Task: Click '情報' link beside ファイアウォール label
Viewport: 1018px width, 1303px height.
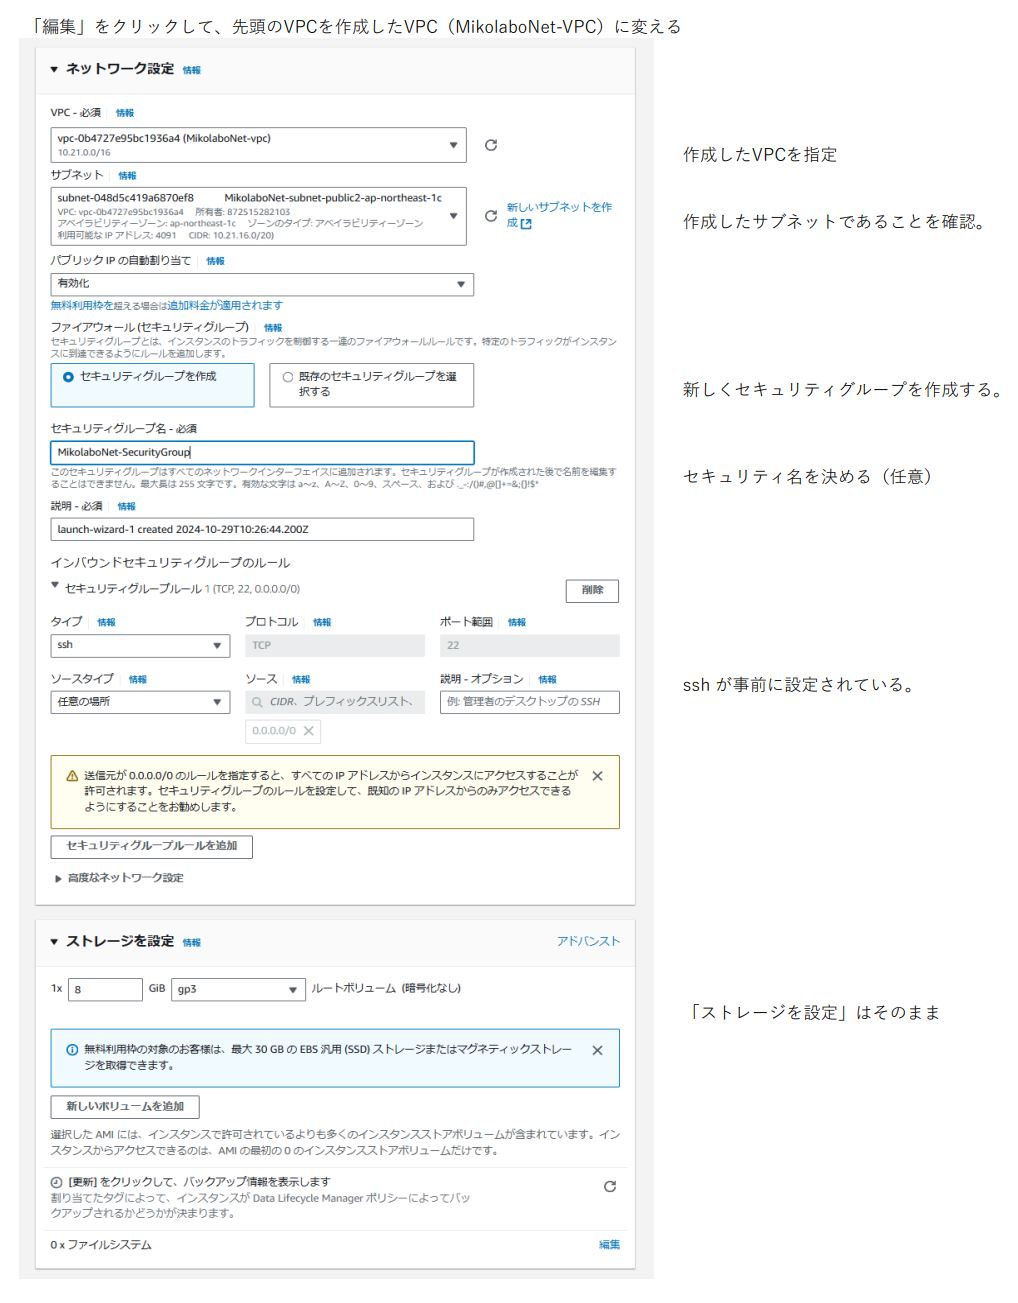Action: pos(273,328)
